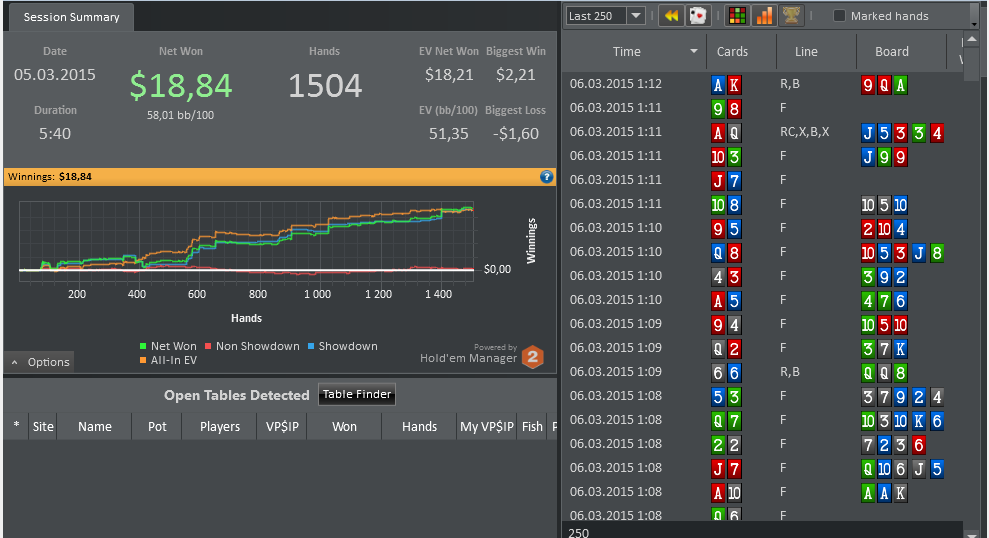Select the hand with cards 10 8
The width and height of the screenshot is (989, 538).
pos(762,204)
